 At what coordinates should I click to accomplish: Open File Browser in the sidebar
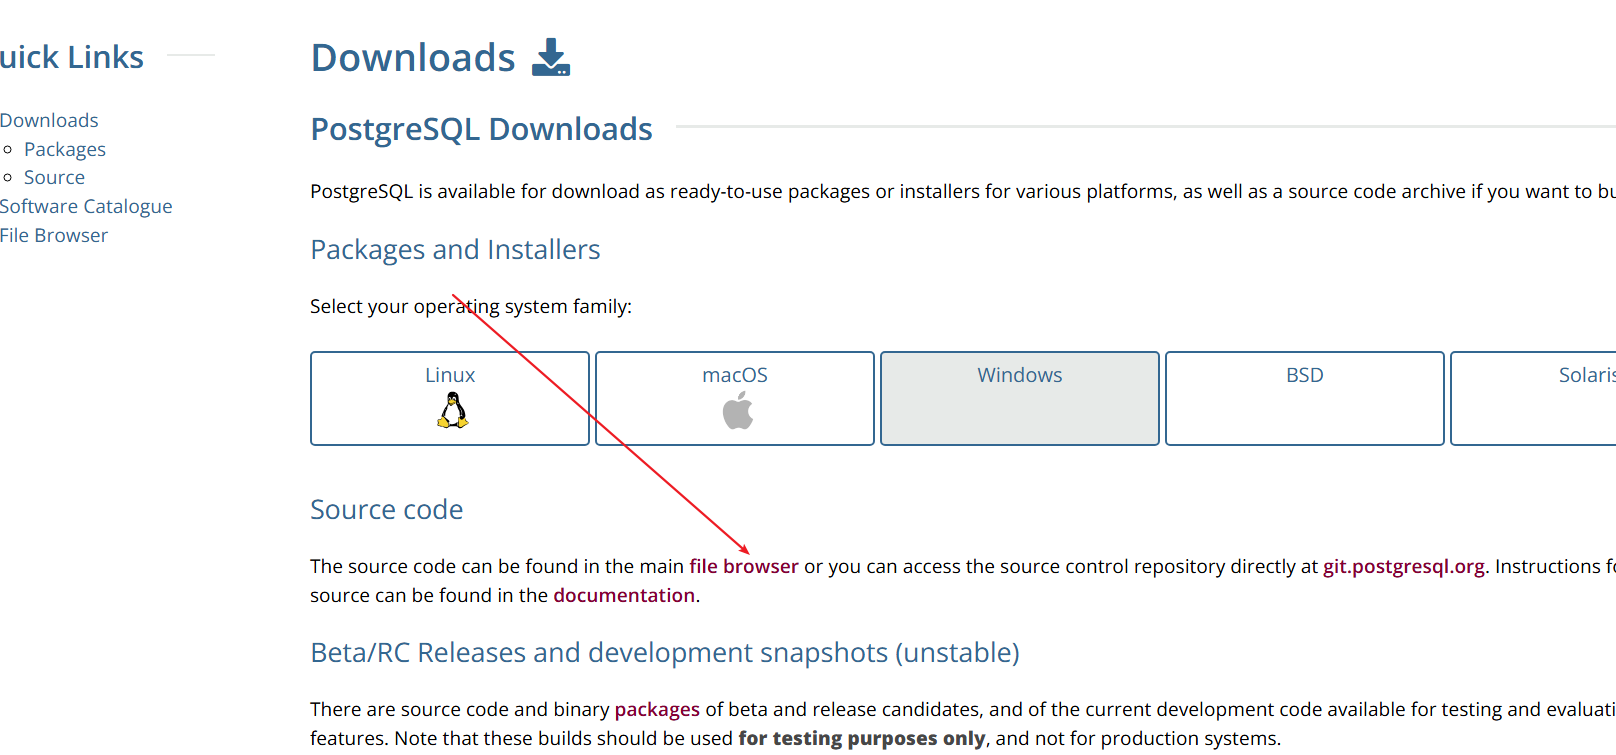54,235
